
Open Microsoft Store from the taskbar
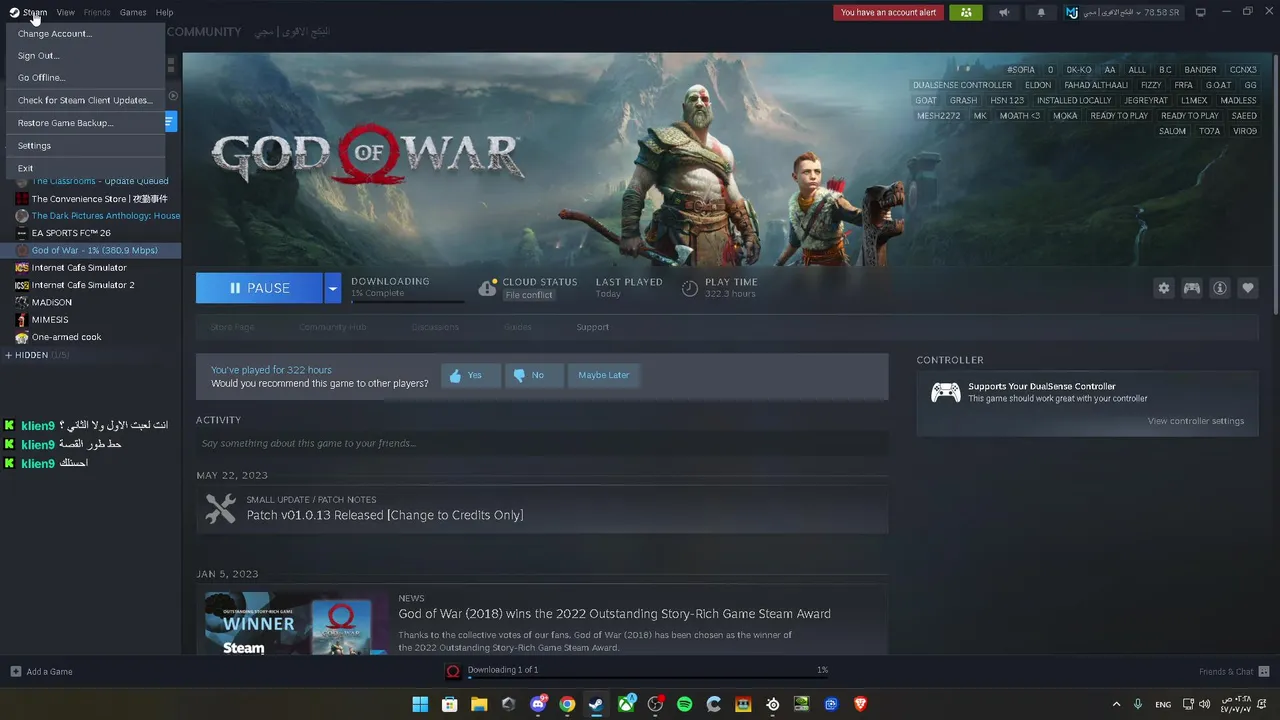(450, 704)
